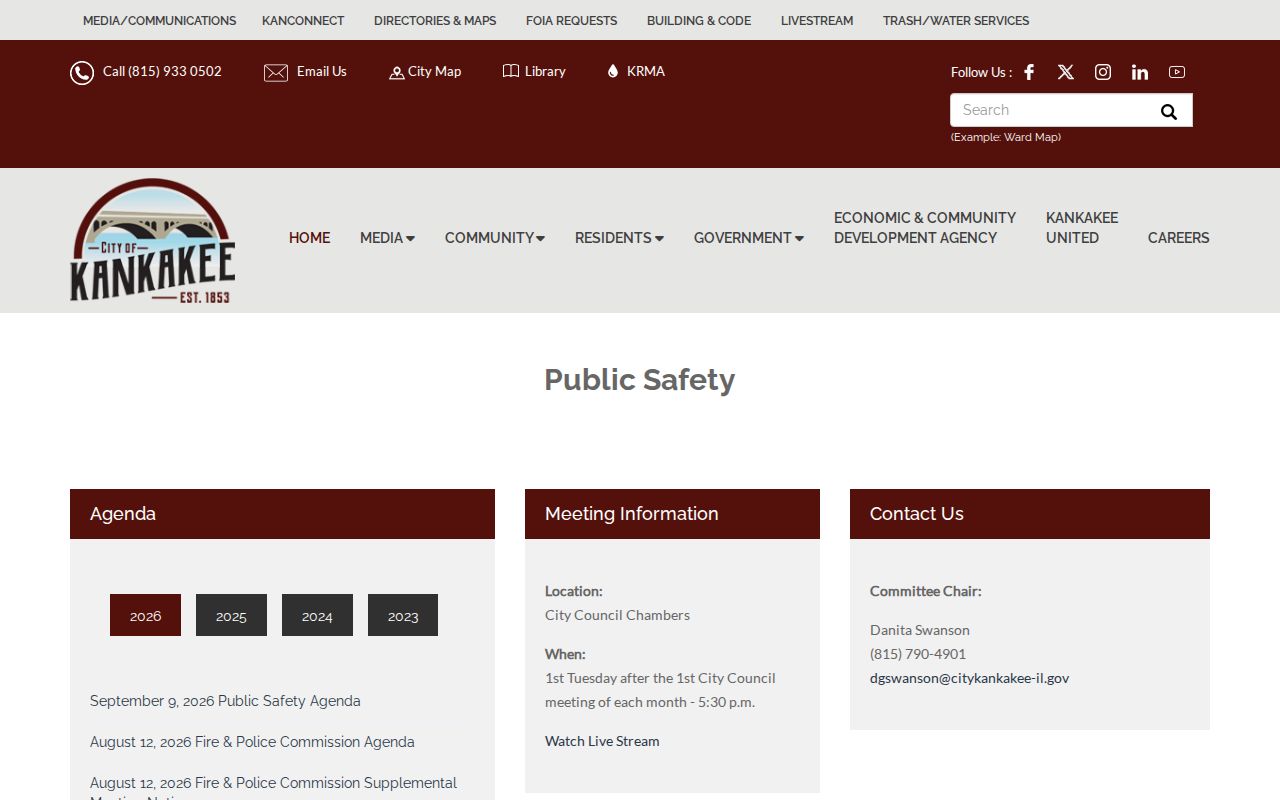
Task: Click the search magnifier icon
Action: pos(1169,111)
